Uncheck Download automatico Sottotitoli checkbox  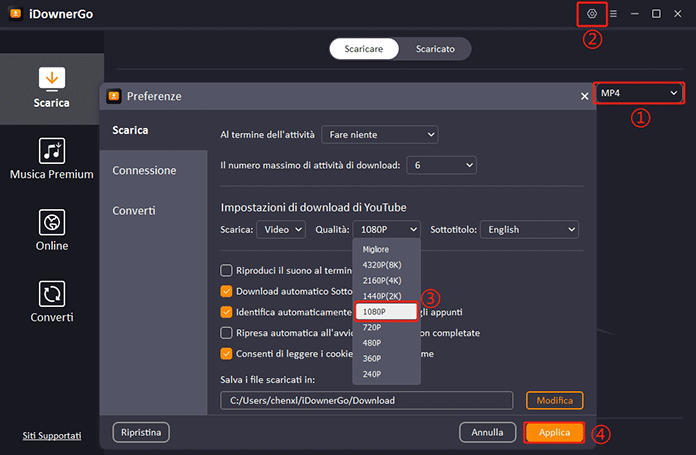pyautogui.click(x=226, y=291)
